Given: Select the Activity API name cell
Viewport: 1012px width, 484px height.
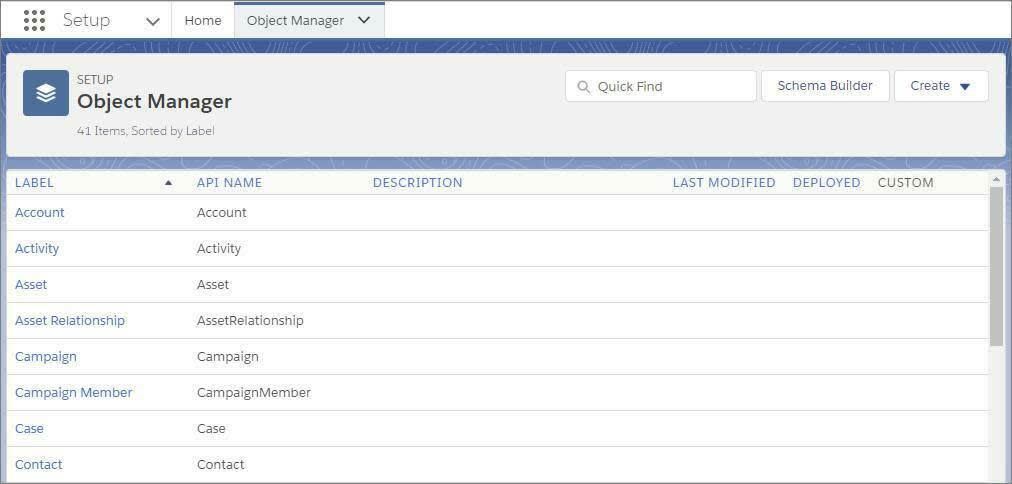Looking at the screenshot, I should 219,248.
